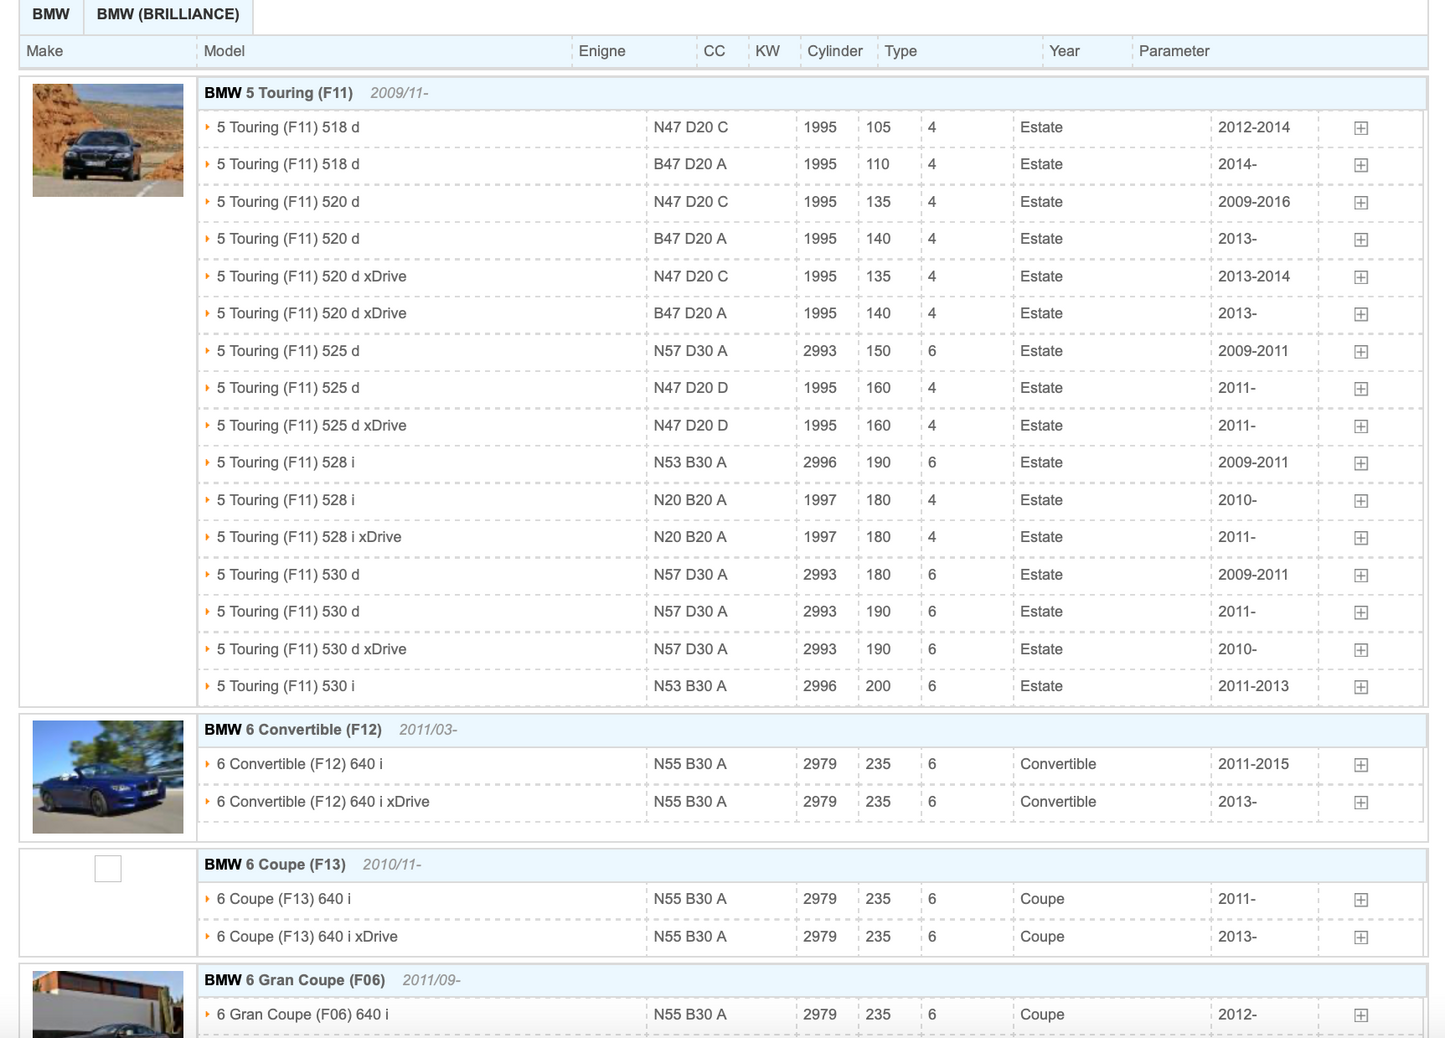Expand plus icon for 525 d N57 D30 A row
The width and height of the screenshot is (1445, 1038).
pyautogui.click(x=1361, y=352)
